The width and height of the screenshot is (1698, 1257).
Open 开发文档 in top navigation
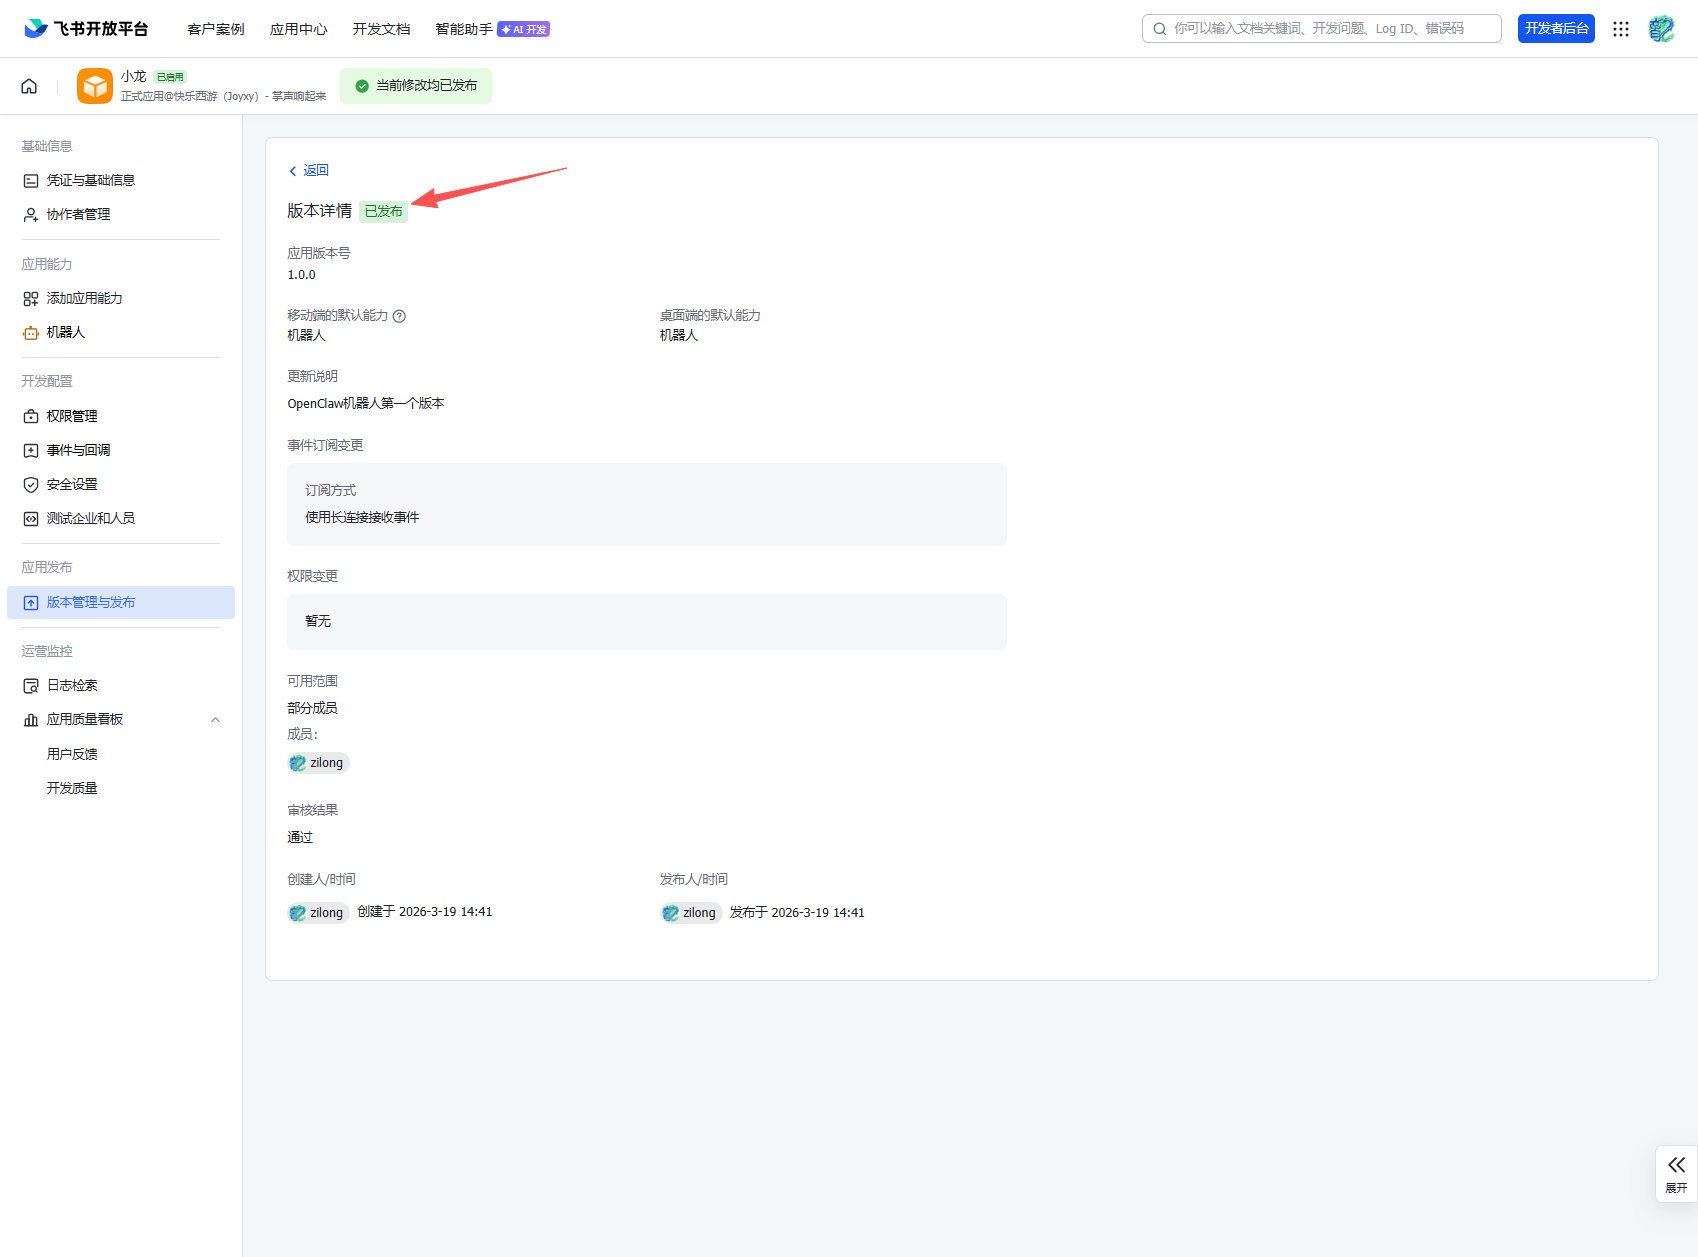[381, 29]
